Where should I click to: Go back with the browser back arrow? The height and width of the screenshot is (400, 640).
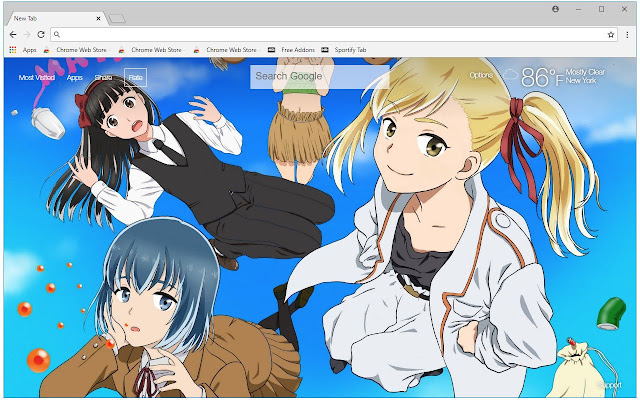coord(13,35)
